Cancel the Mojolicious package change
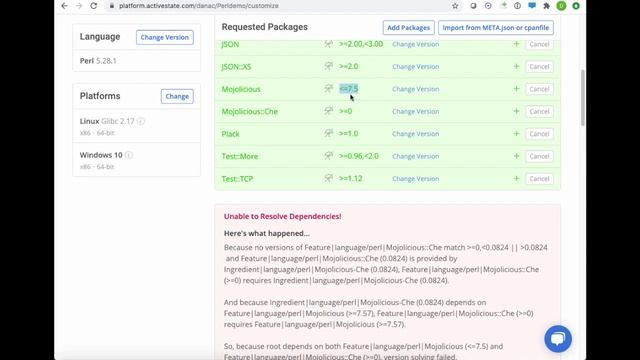This screenshot has height=360, width=640. click(x=539, y=89)
